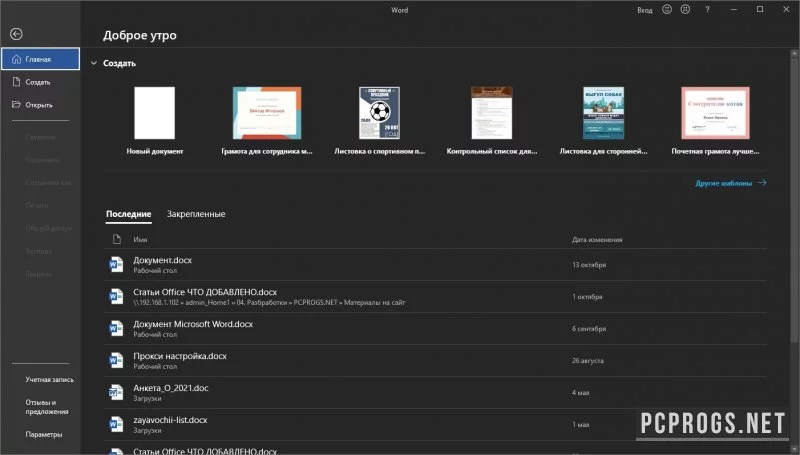Open Прокси настройка.docx file
800x455 pixels.
click(435, 361)
